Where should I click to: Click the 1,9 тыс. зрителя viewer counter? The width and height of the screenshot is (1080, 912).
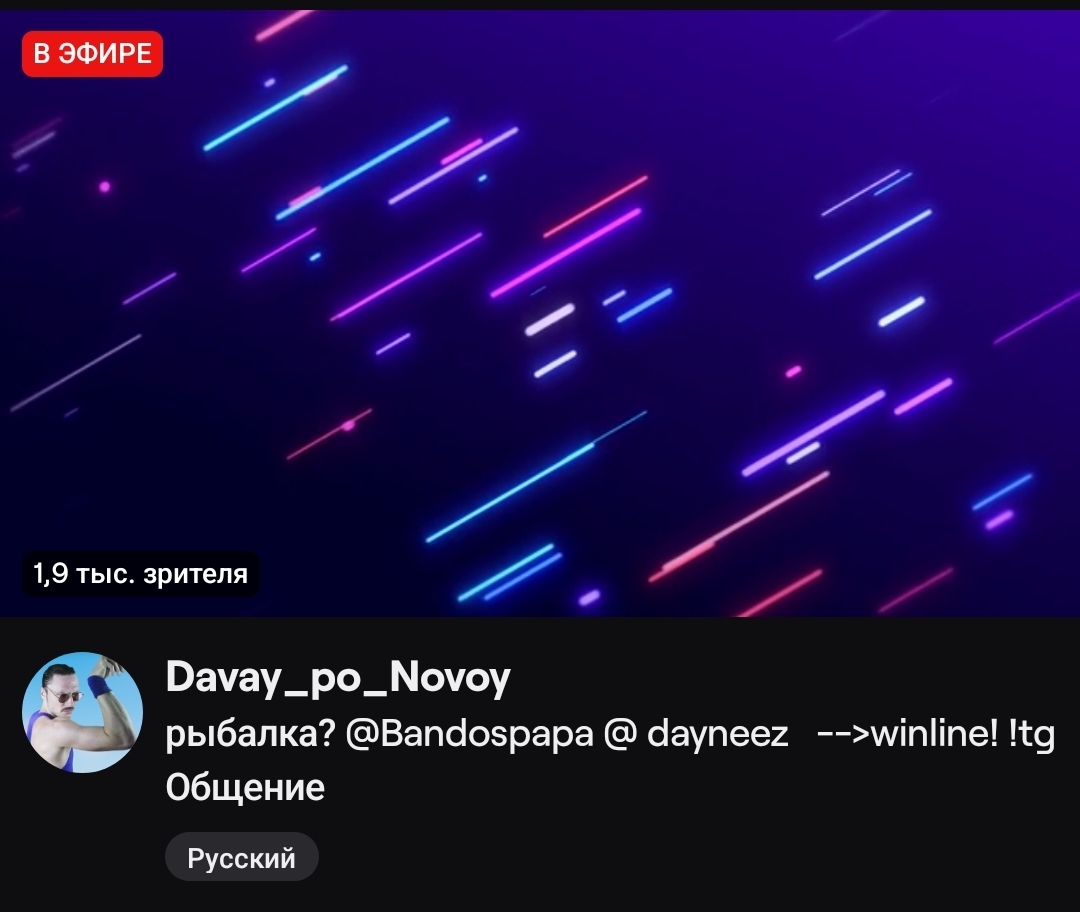point(141,574)
